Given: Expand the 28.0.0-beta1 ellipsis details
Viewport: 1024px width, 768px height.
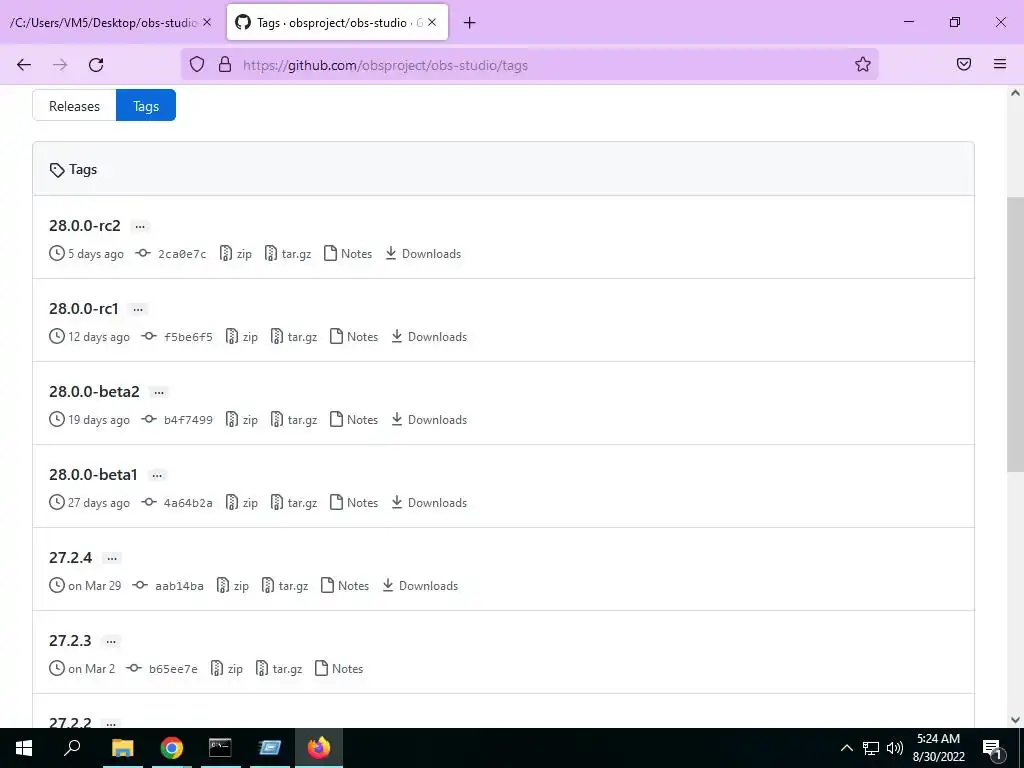Looking at the screenshot, I should click(x=157, y=475).
